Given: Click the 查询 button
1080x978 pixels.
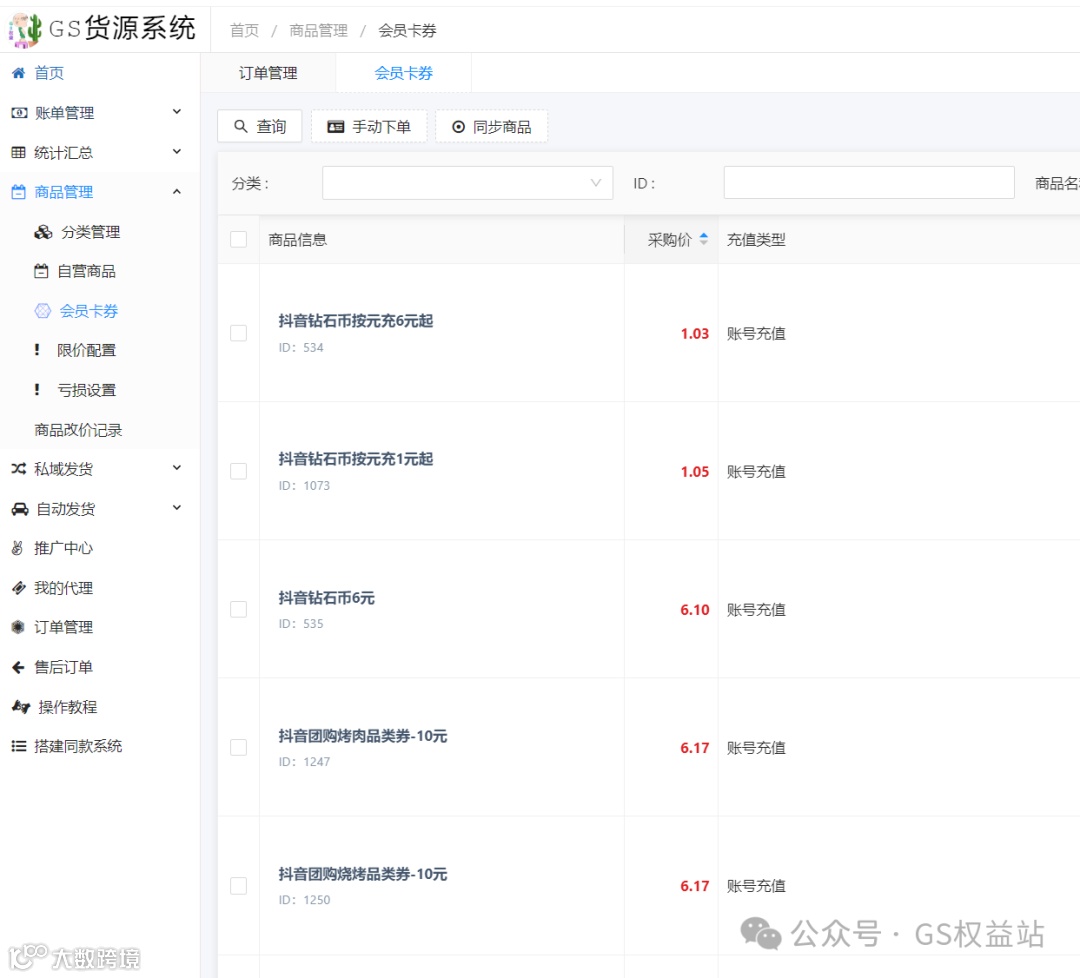Looking at the screenshot, I should (260, 126).
